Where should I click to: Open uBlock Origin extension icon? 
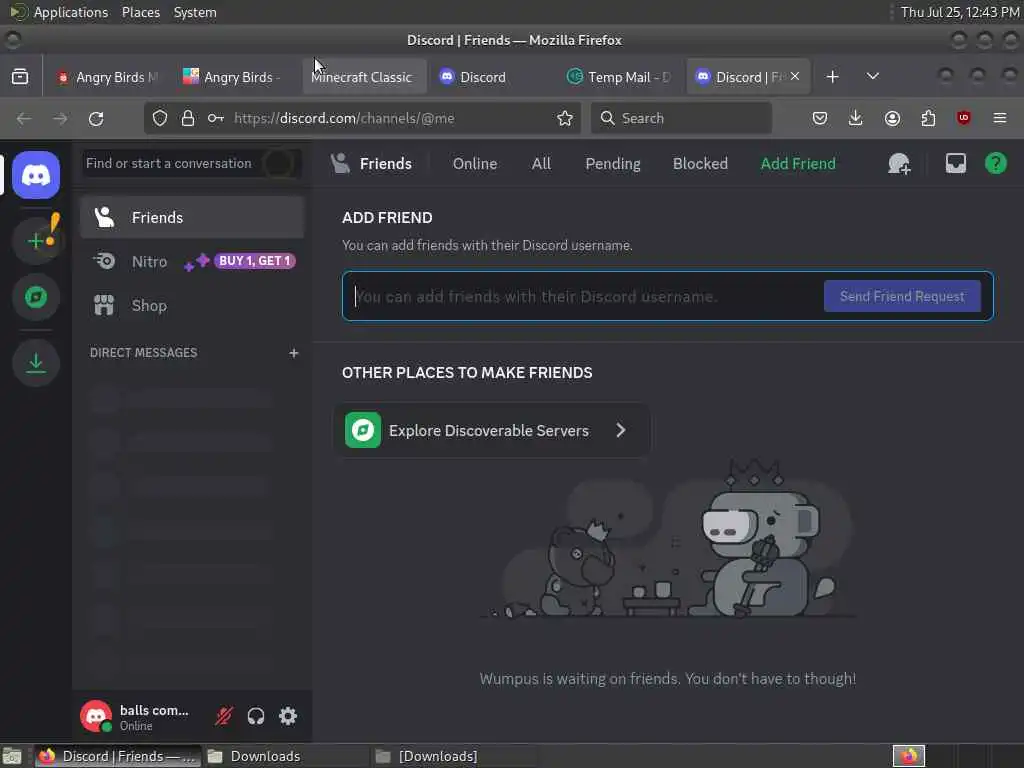(963, 118)
